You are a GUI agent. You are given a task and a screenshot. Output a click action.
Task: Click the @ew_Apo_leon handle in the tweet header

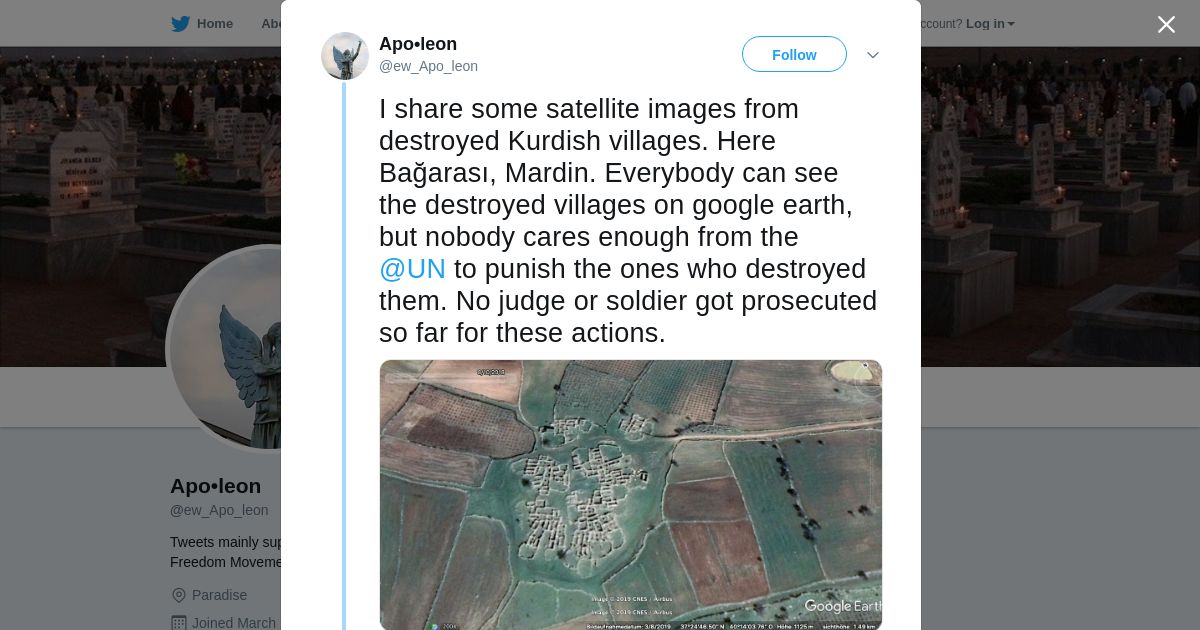click(428, 66)
